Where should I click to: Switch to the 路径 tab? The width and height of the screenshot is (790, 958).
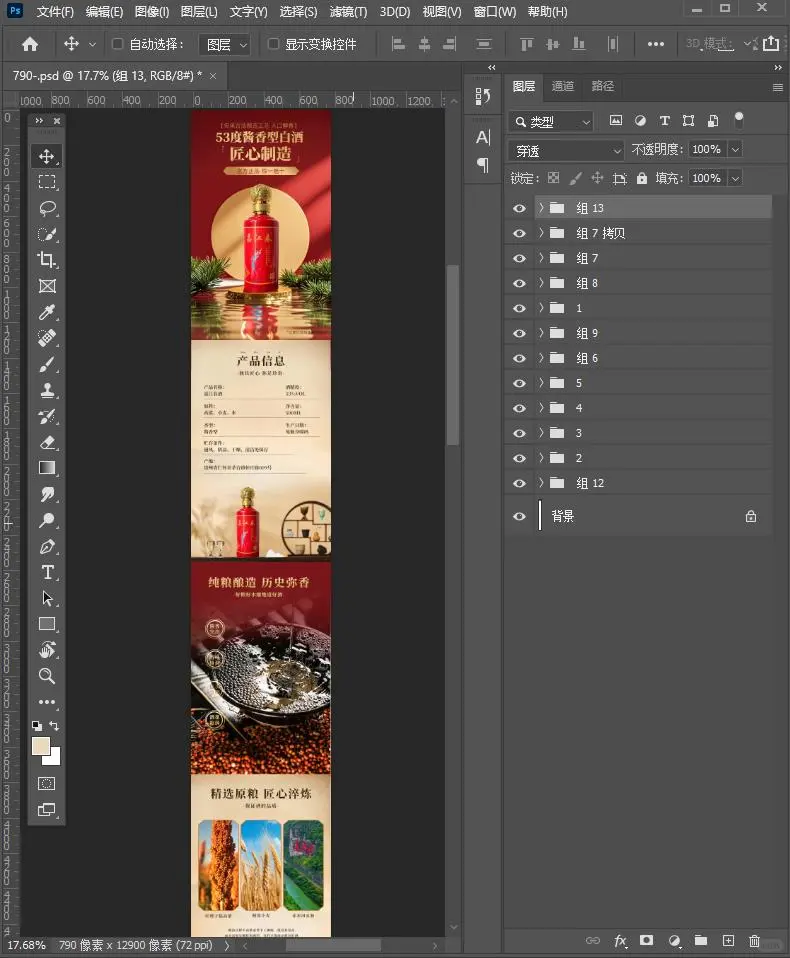click(x=602, y=86)
